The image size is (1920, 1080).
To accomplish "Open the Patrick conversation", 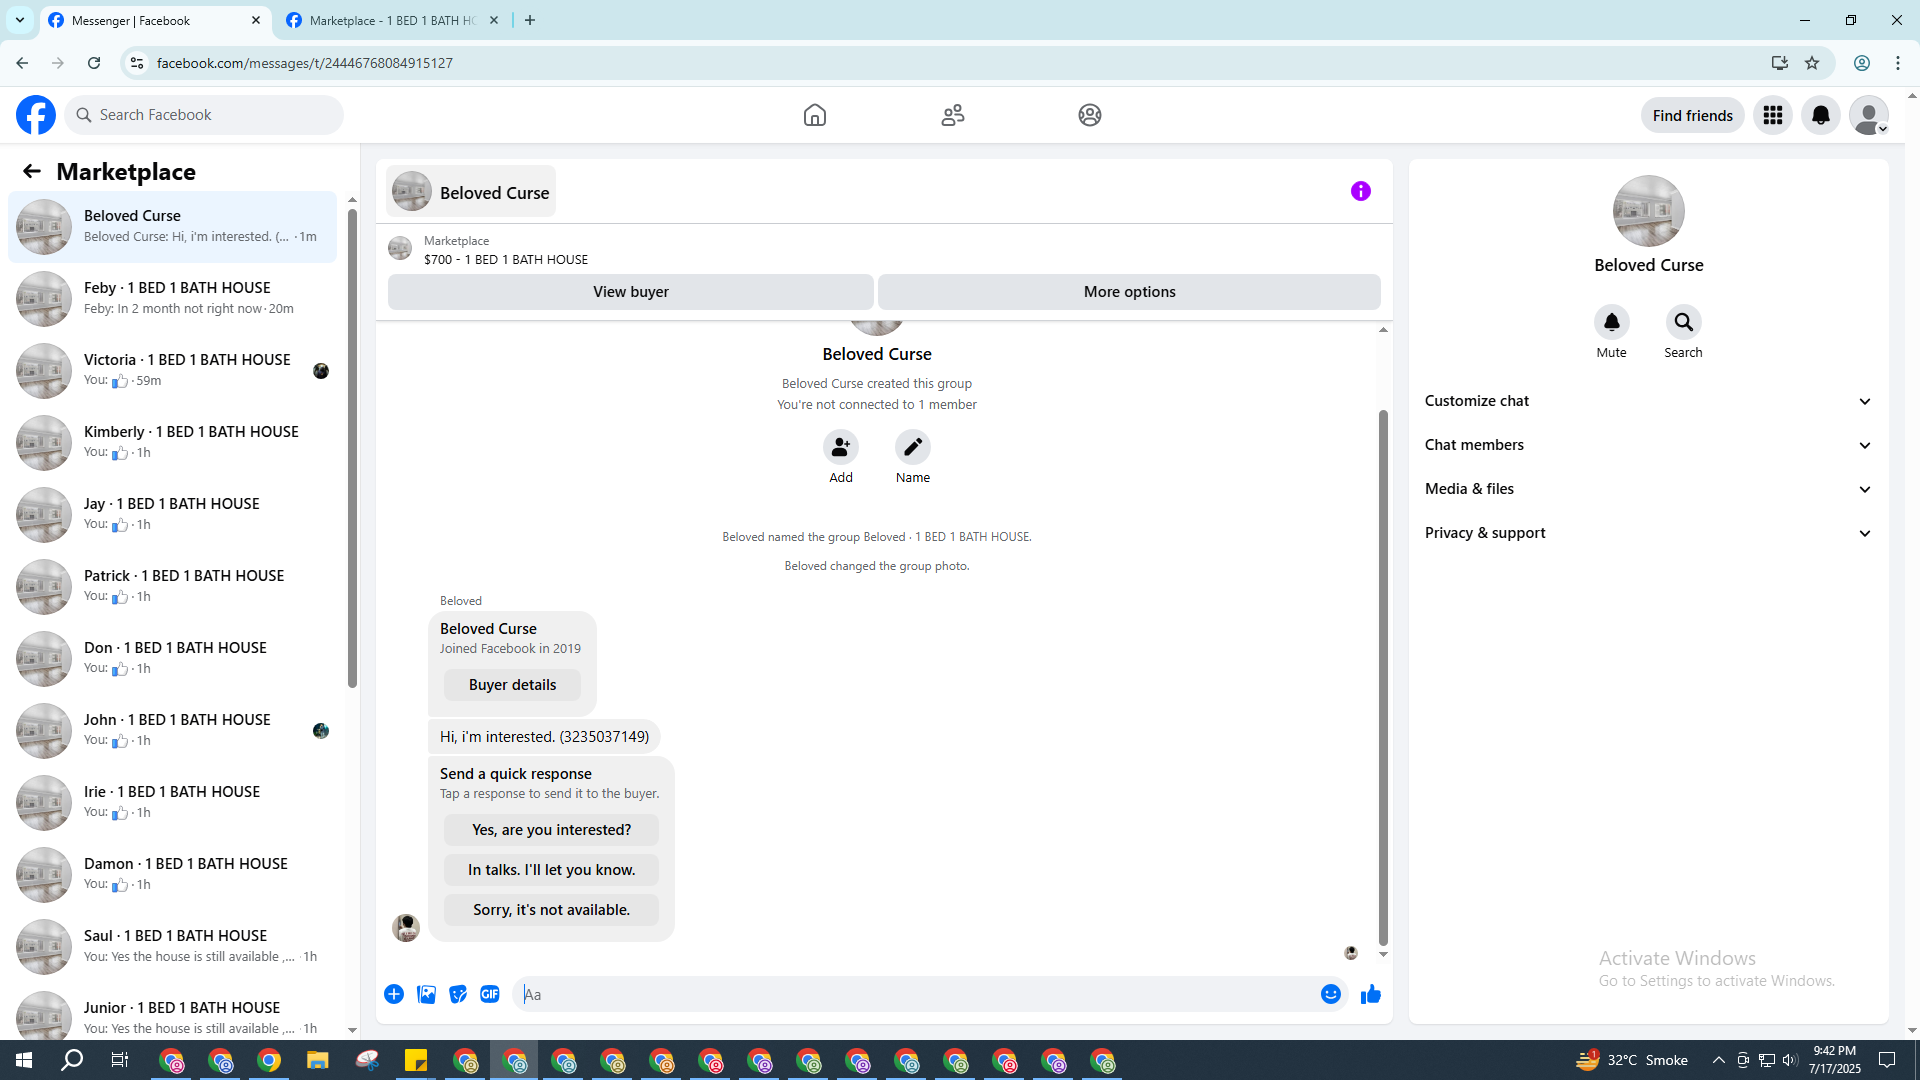I will tap(172, 586).
